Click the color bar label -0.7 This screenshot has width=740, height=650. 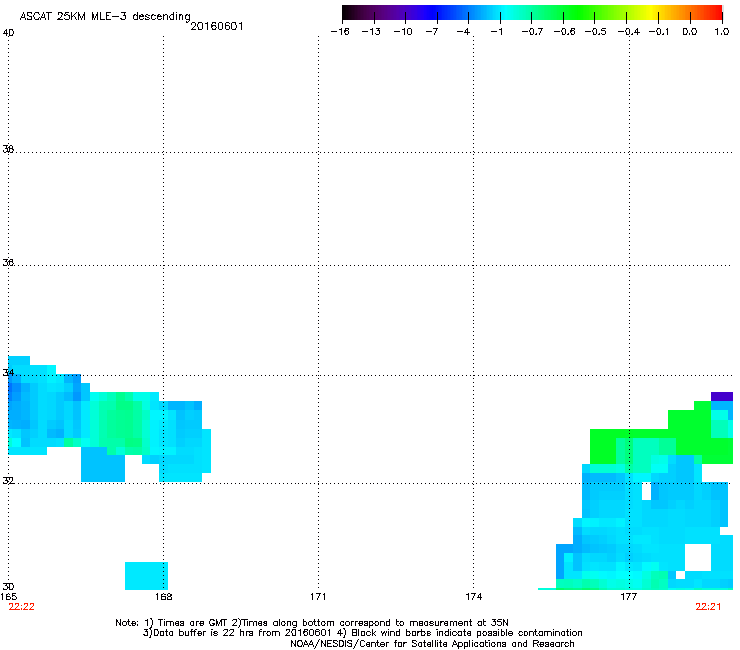(532, 32)
